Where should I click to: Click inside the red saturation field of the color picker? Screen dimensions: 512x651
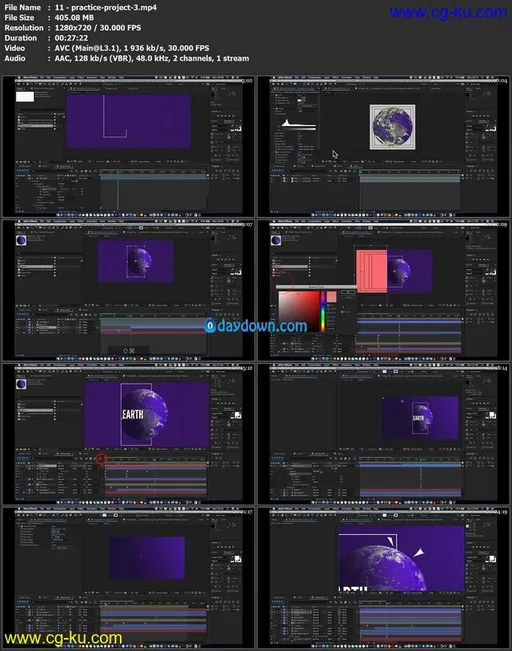click(x=299, y=311)
